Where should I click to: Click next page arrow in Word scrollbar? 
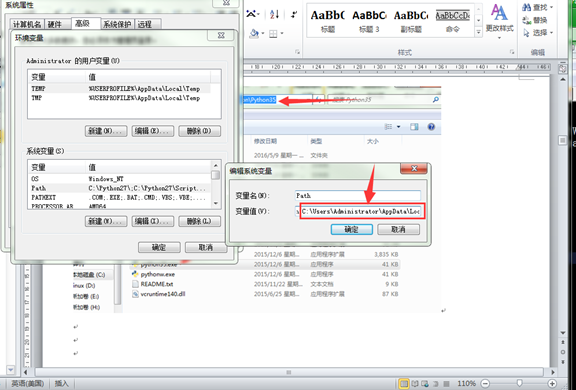(563, 362)
